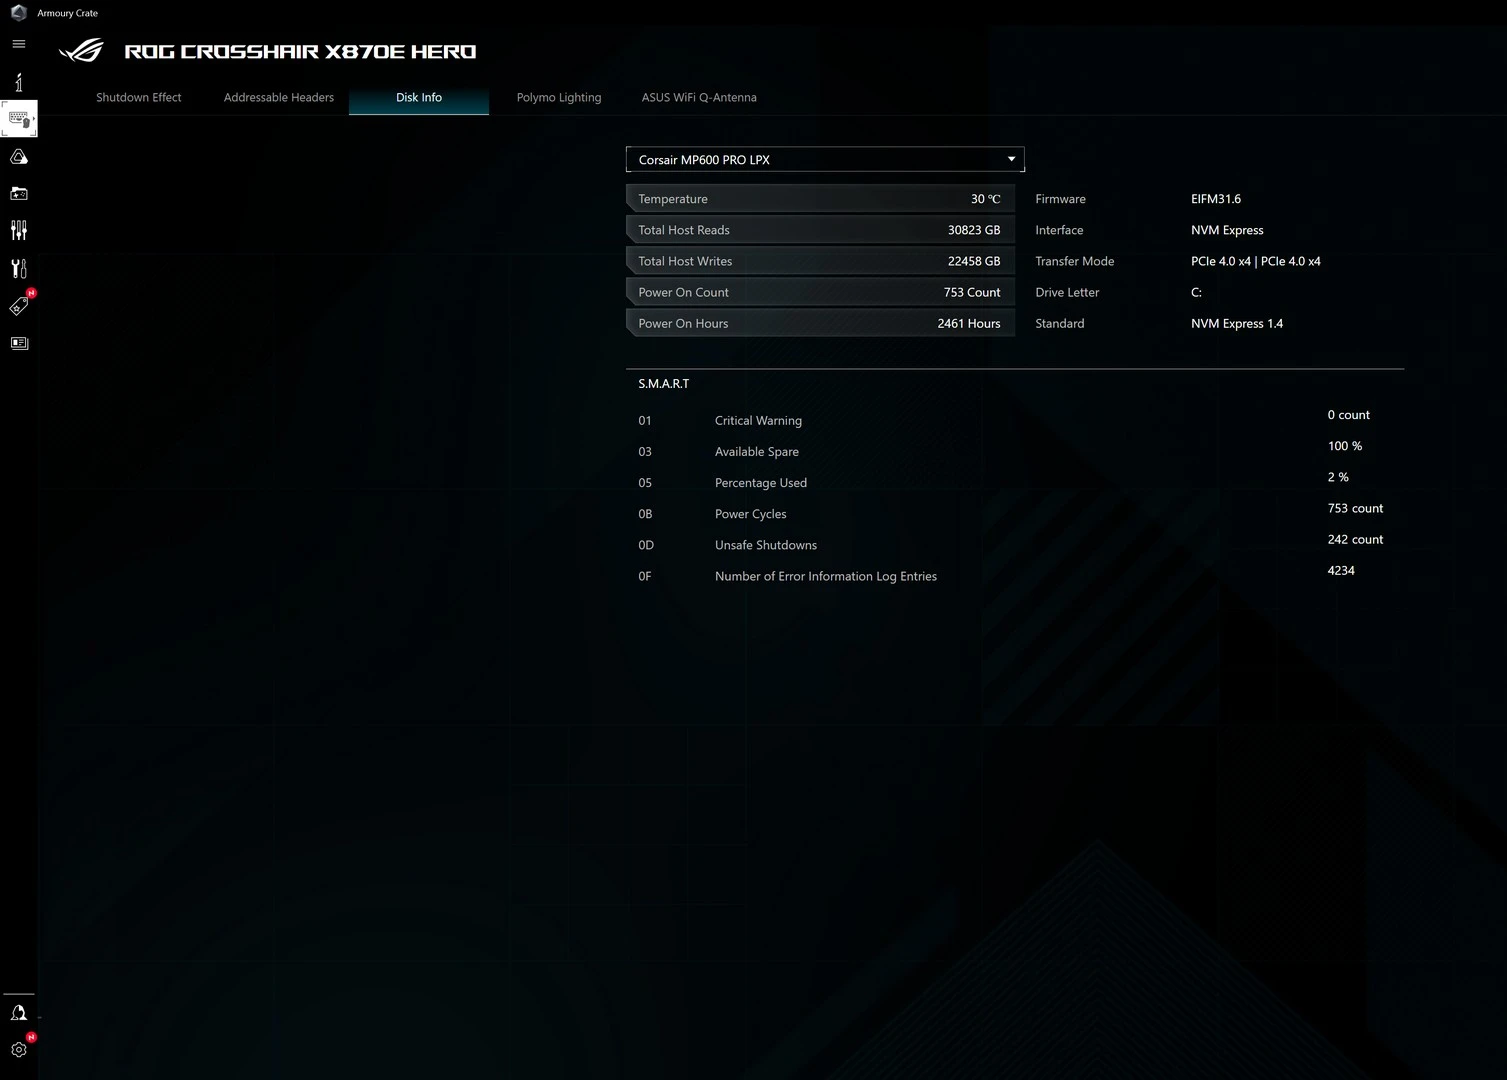Screen dimensions: 1507x1080
Task: Open the Home info sidebar icon
Action: [19, 82]
